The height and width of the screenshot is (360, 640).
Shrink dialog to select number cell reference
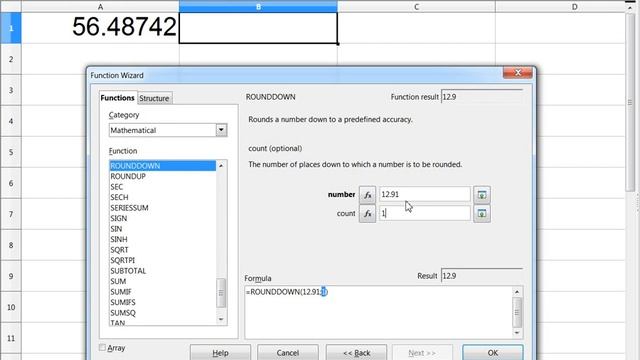(x=482, y=195)
